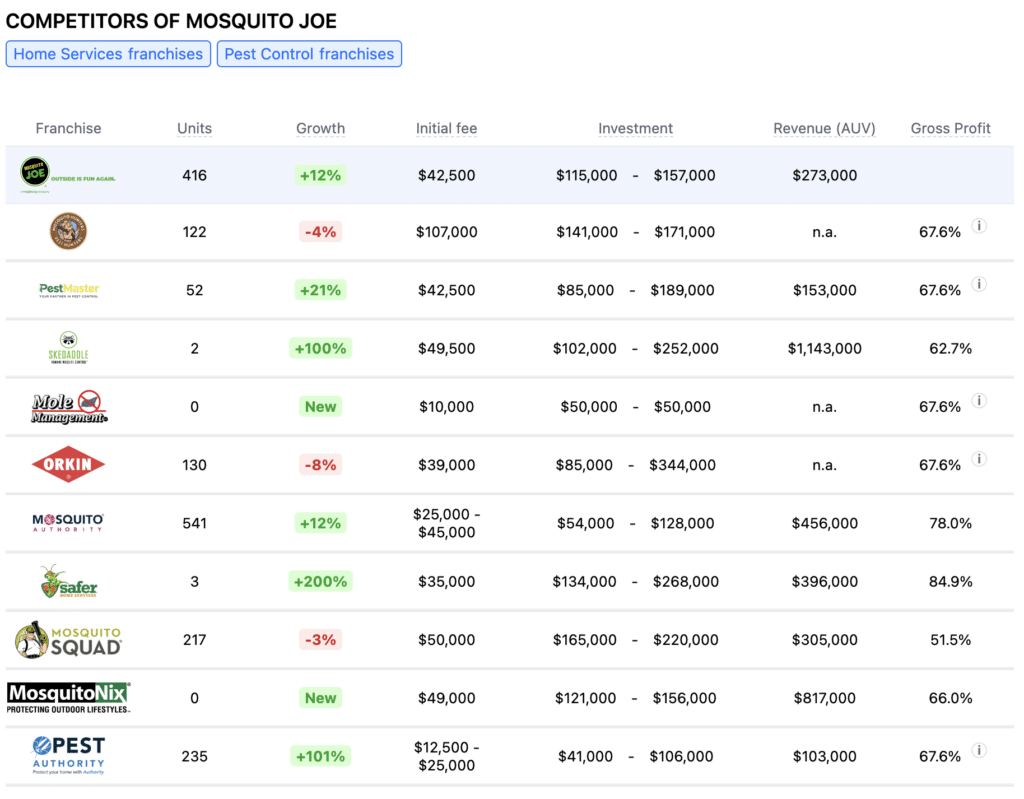Click the $25,000 - $45,000 initial fee
1024x799 pixels.
coord(447,523)
